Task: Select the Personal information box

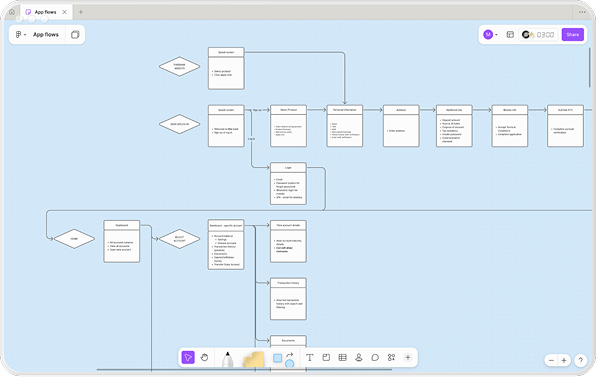Action: [x=345, y=126]
